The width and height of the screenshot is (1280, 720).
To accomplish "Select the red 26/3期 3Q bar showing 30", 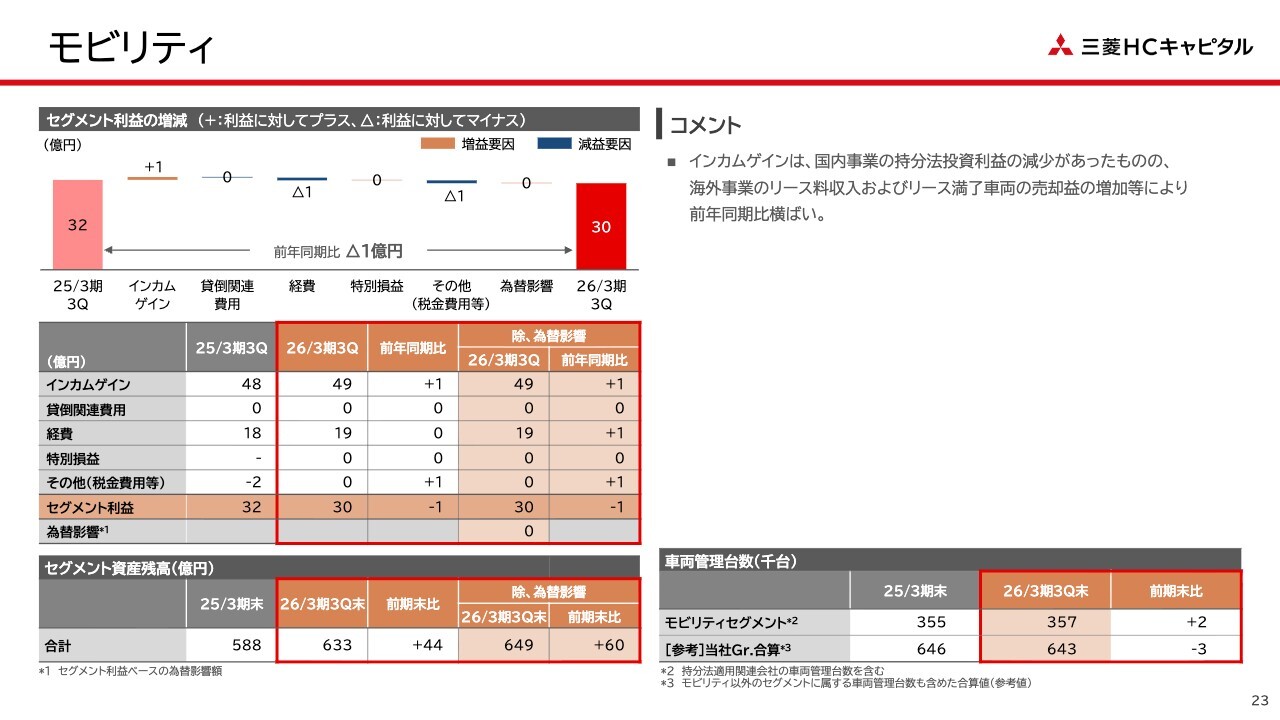I will click(x=601, y=226).
